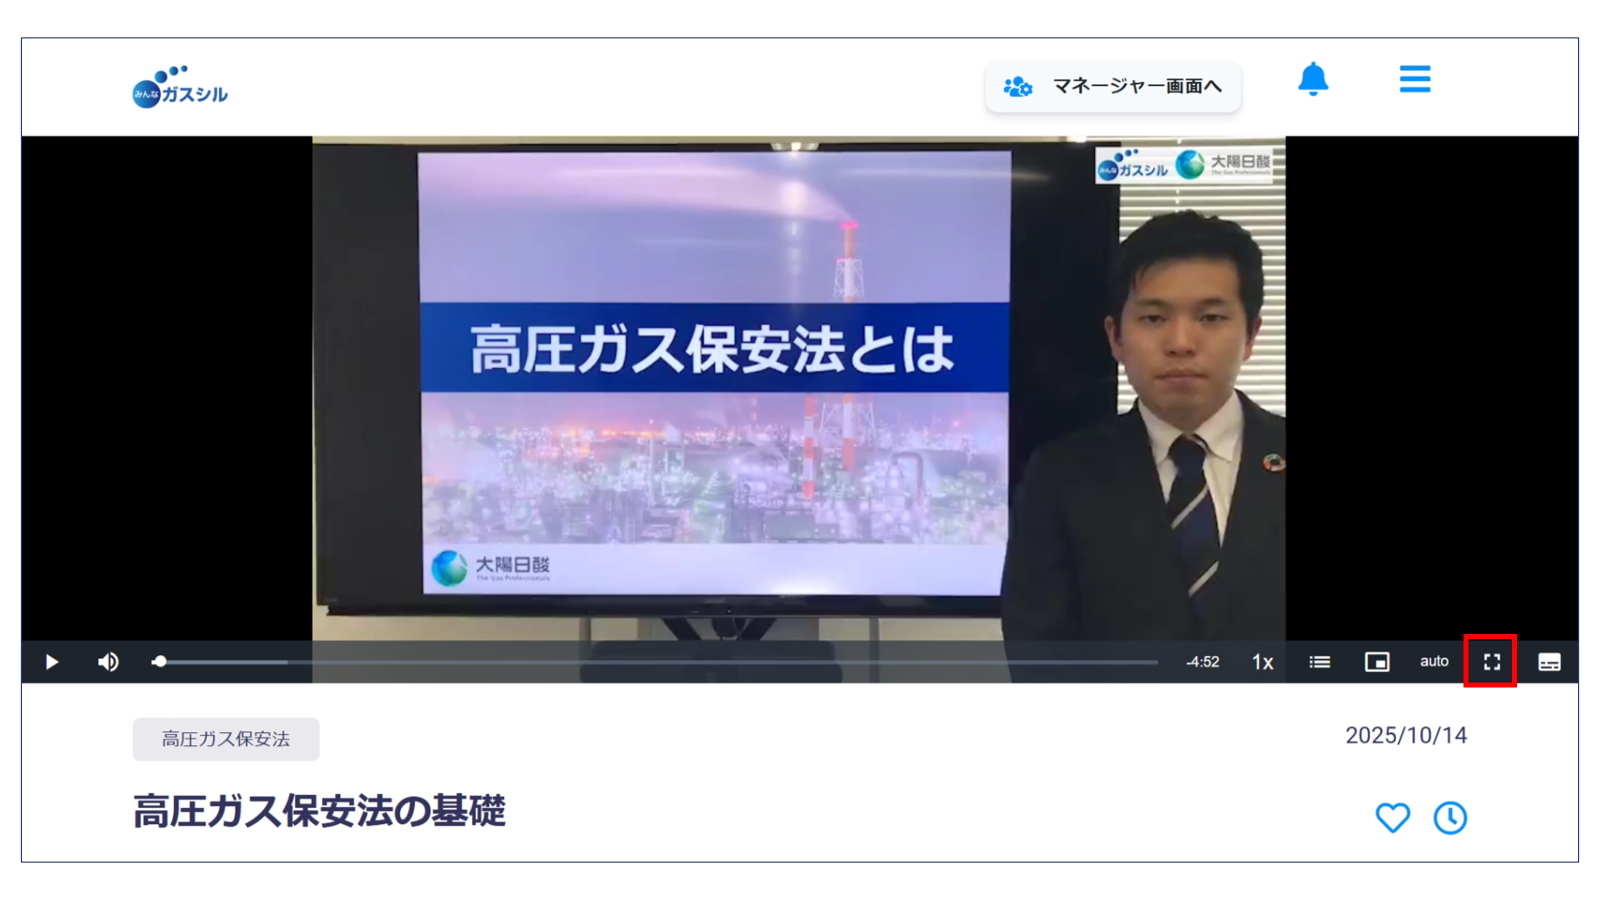Open the watch history clock icon

(1449, 818)
